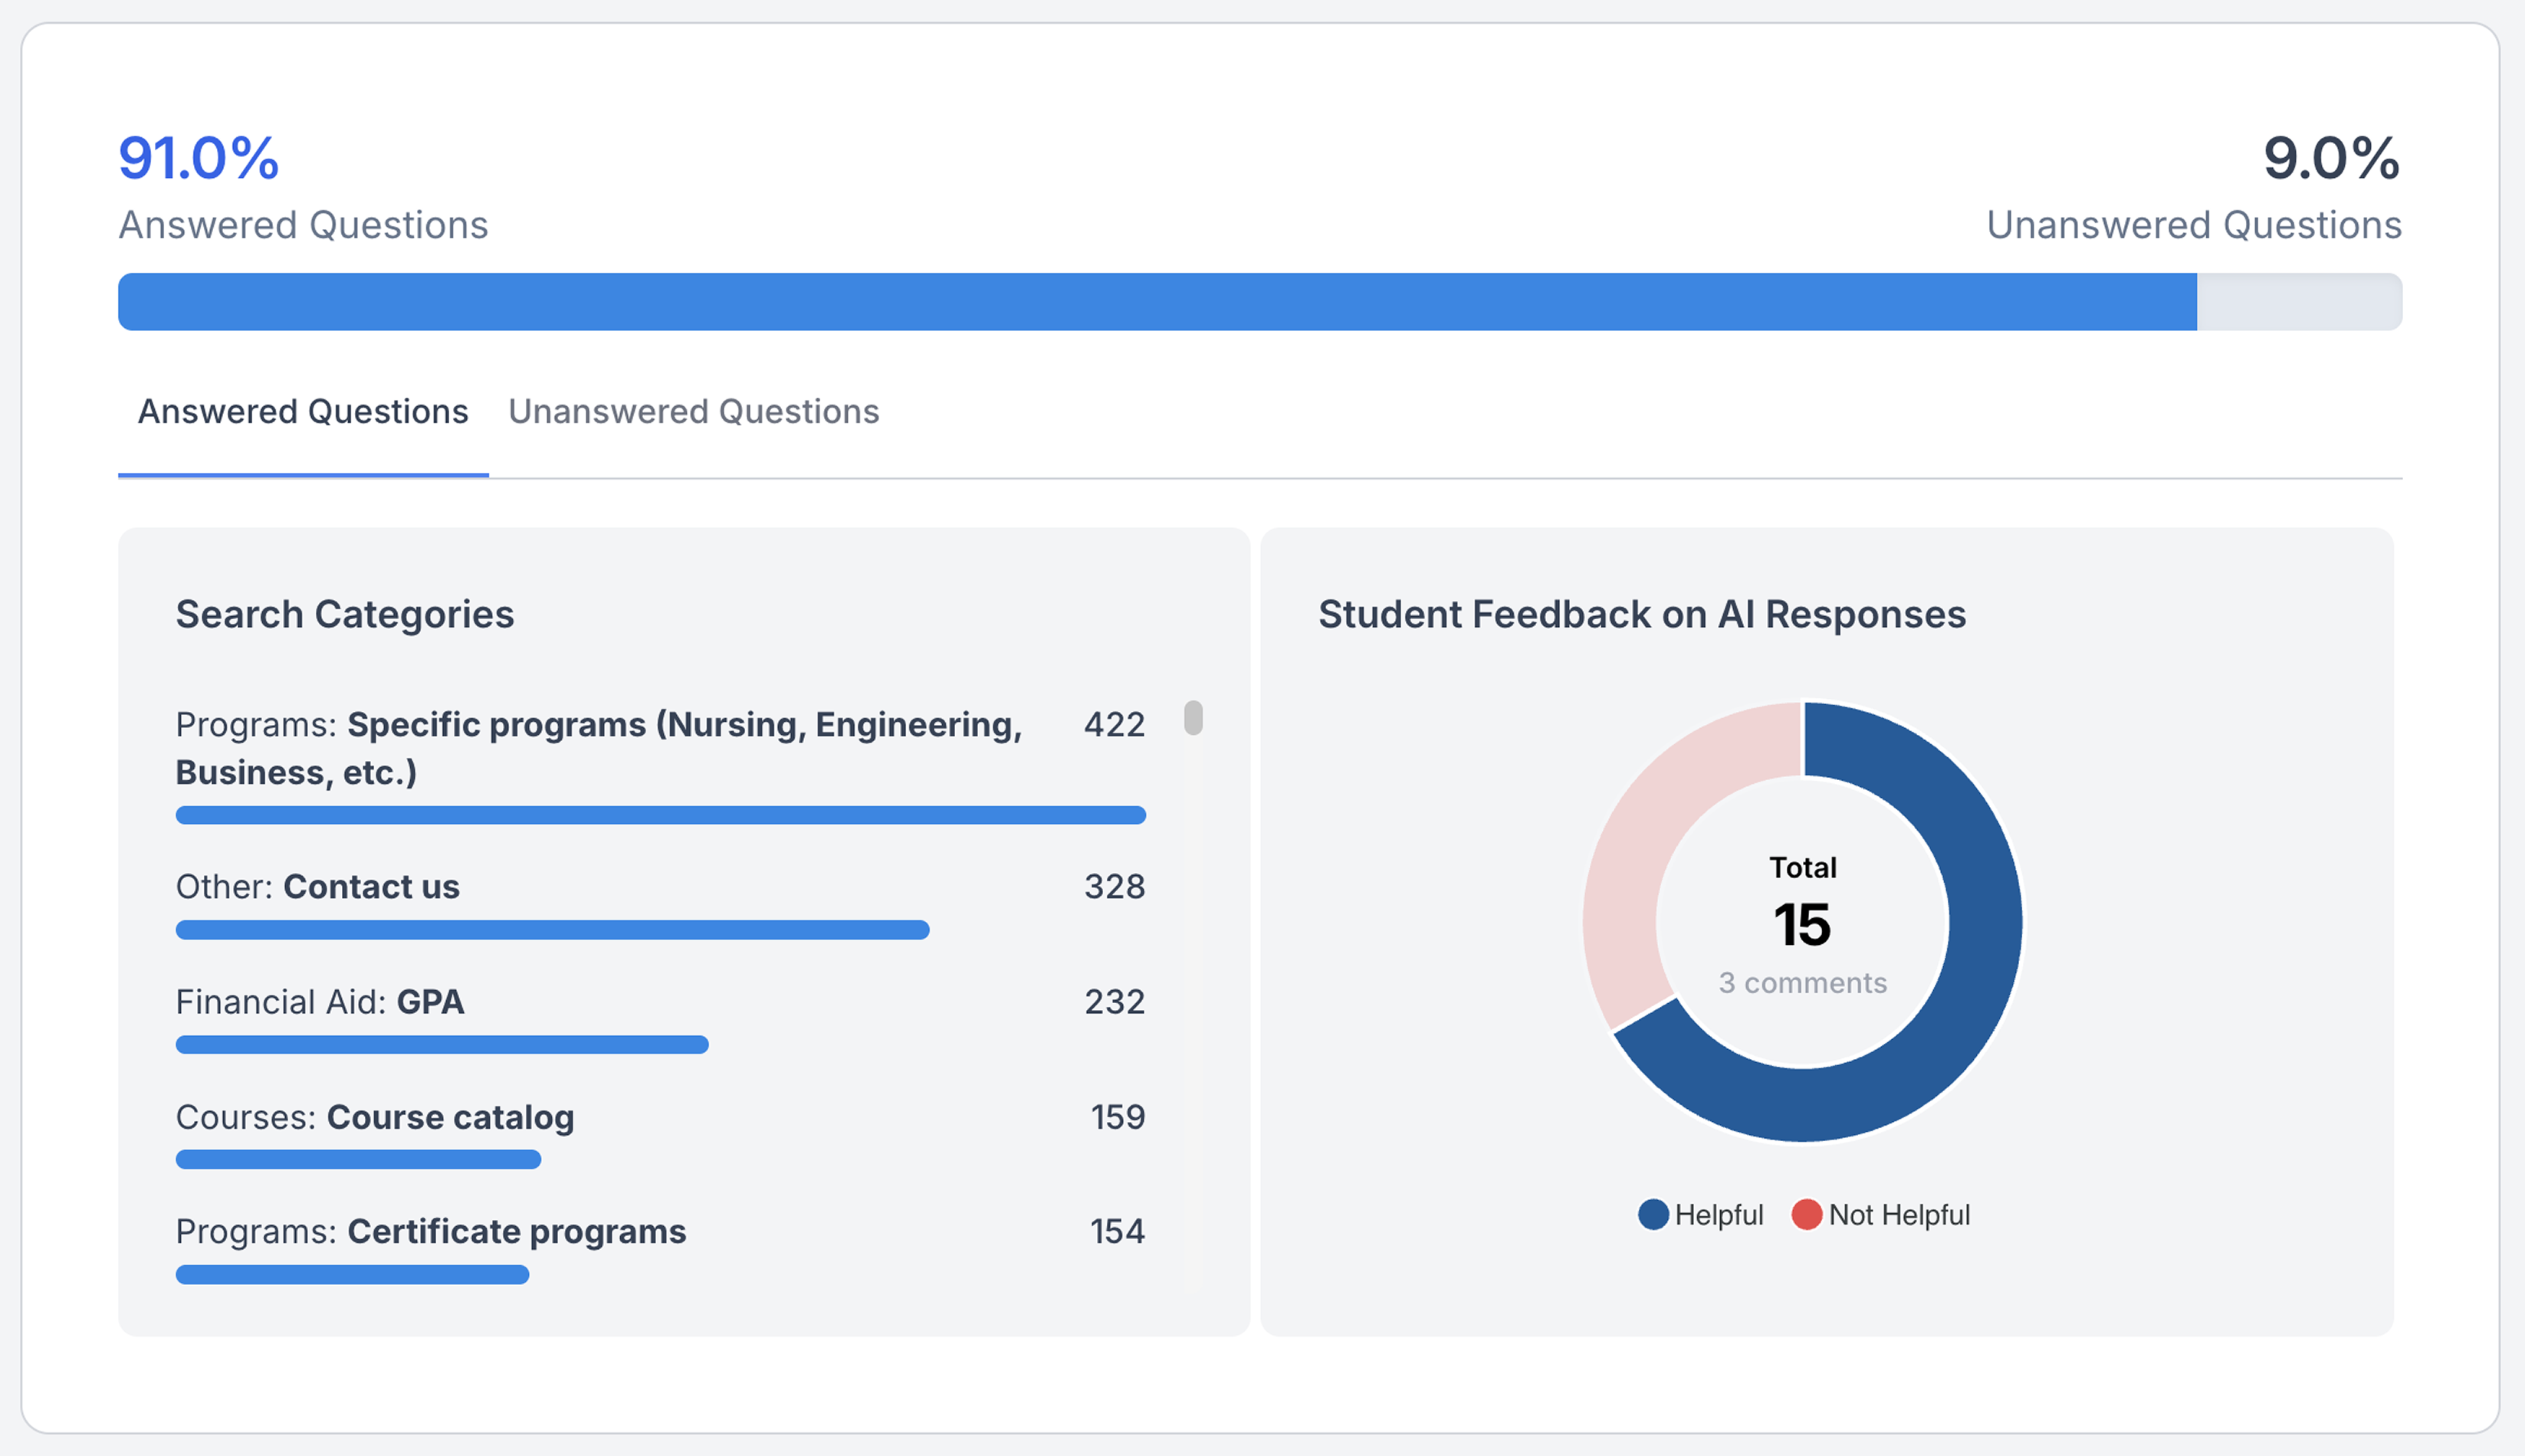Open the 3 comments link
2525x1456 pixels.
(1802, 983)
